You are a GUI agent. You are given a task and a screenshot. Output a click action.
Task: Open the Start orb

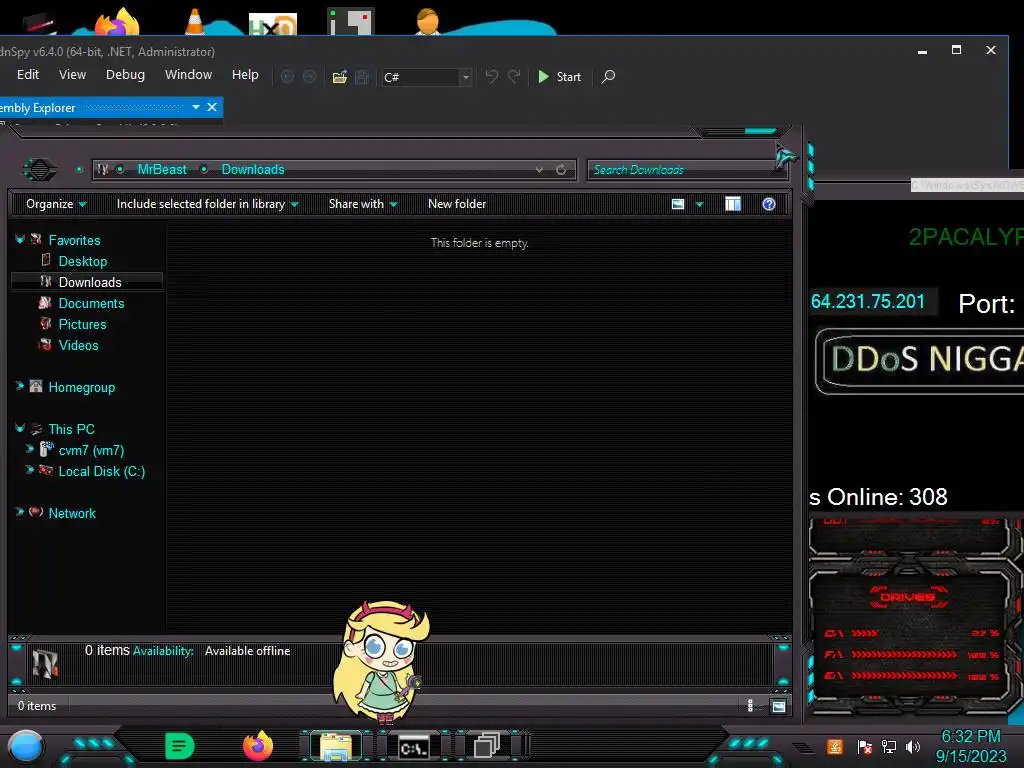click(26, 747)
